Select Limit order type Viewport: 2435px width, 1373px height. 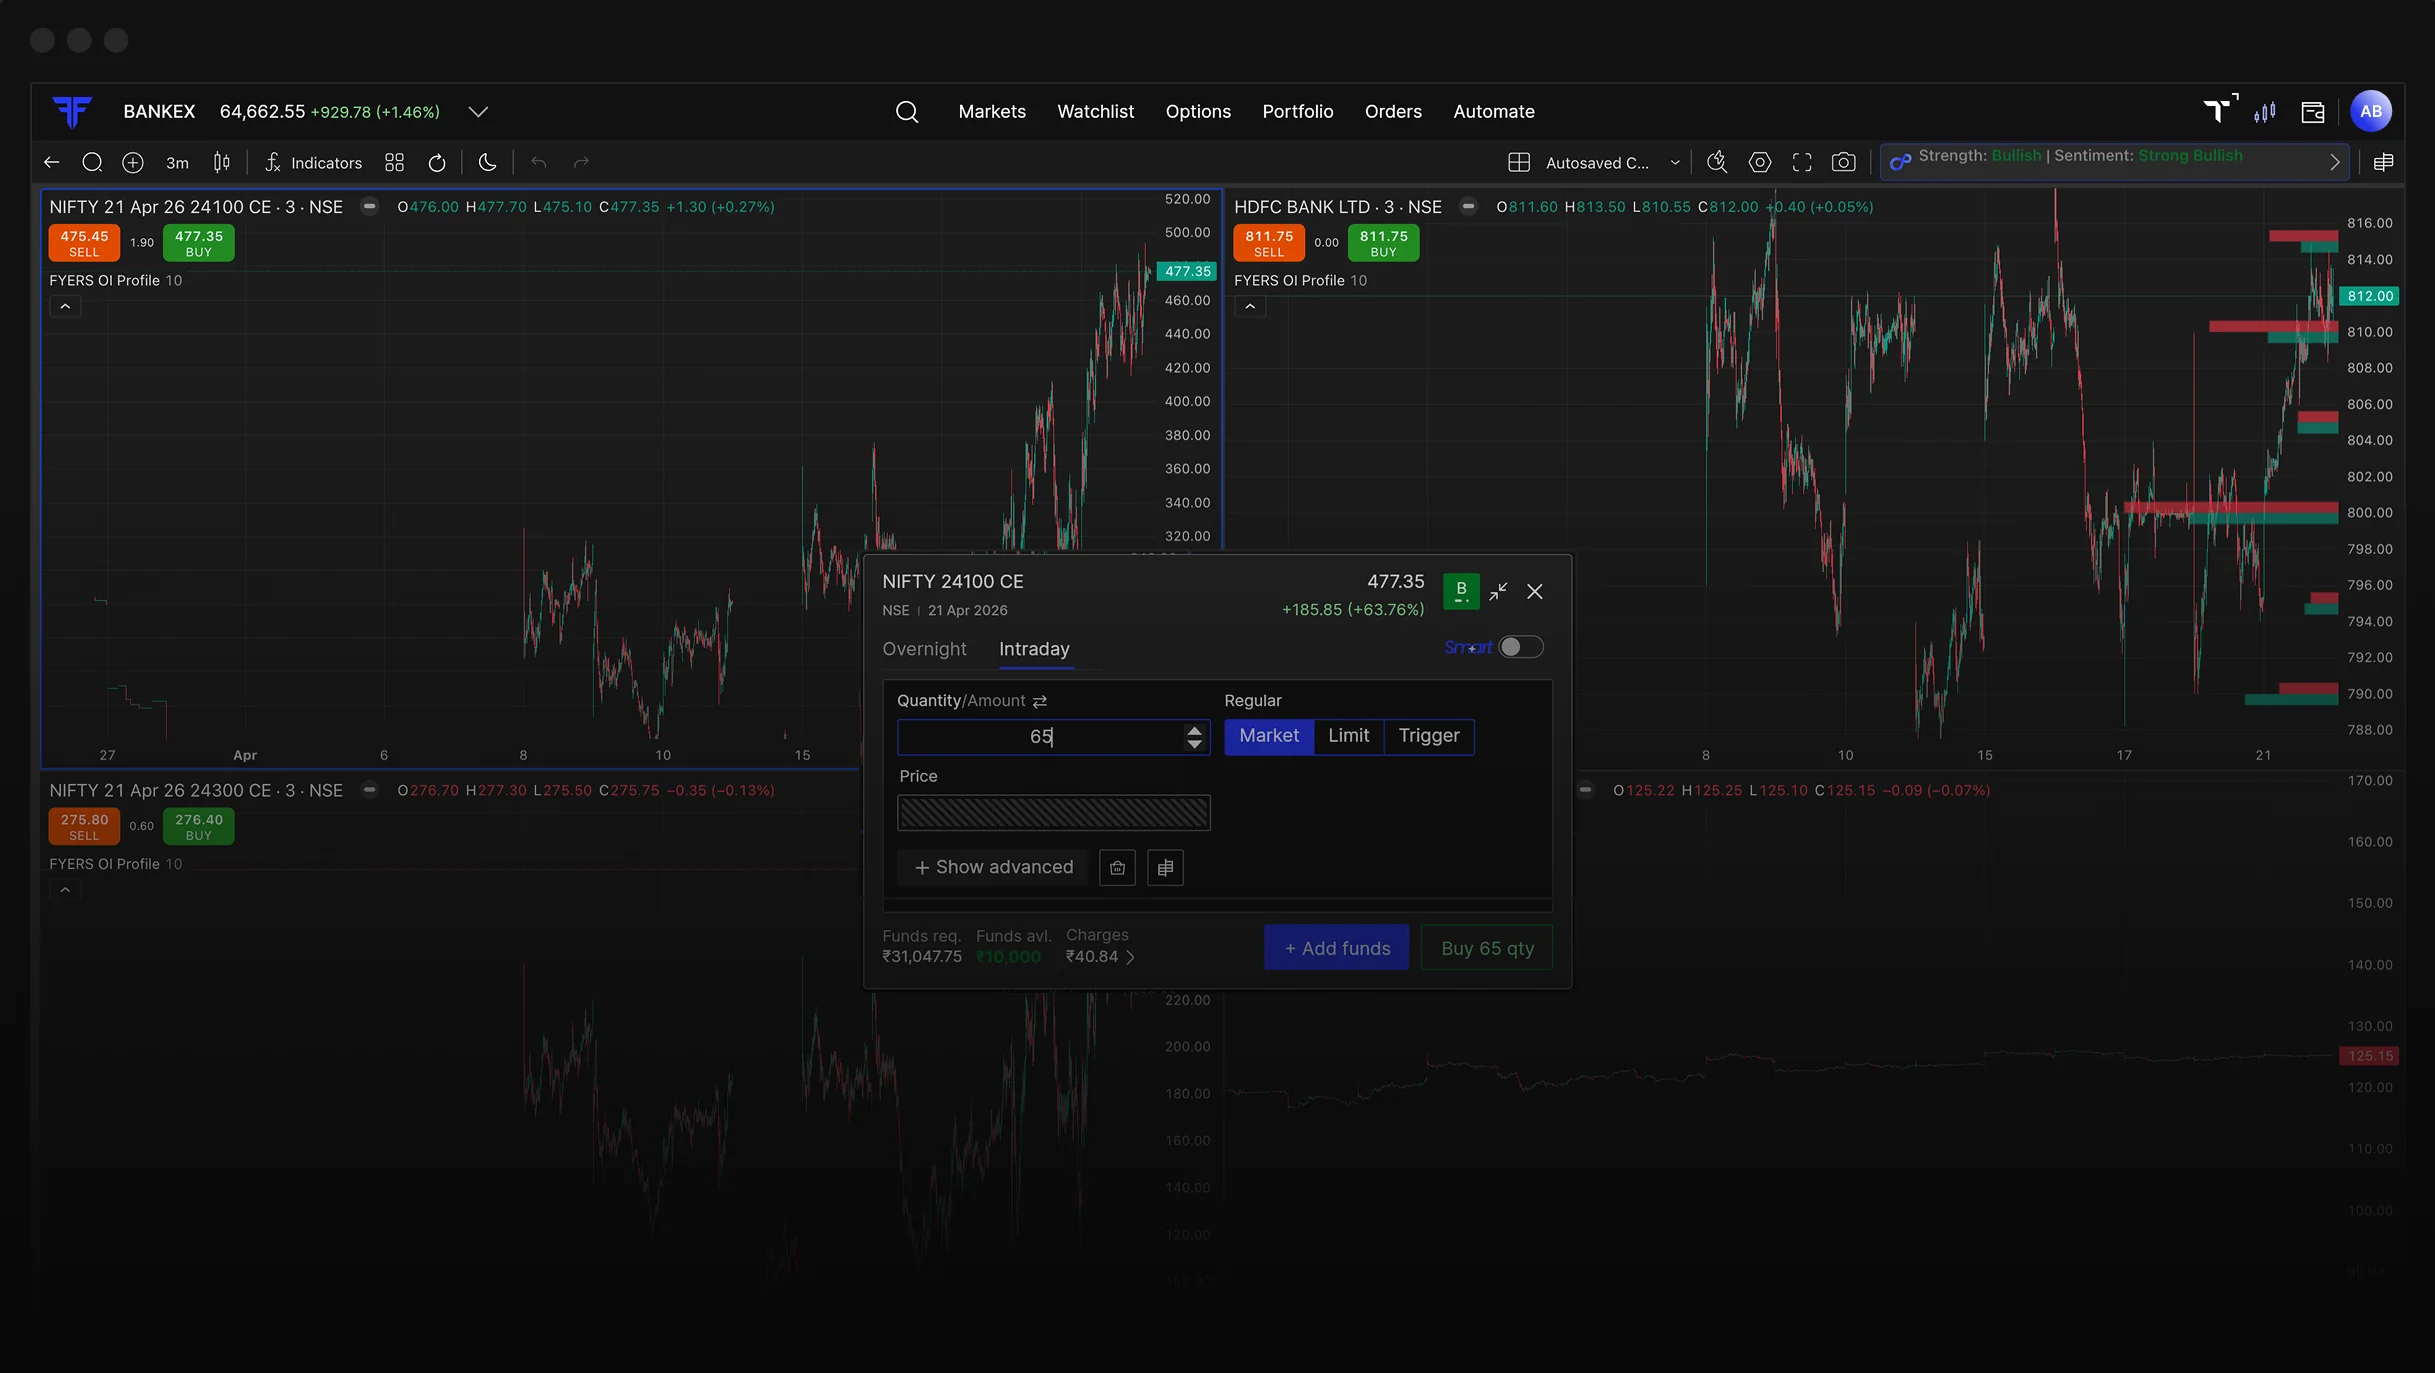[x=1348, y=736]
